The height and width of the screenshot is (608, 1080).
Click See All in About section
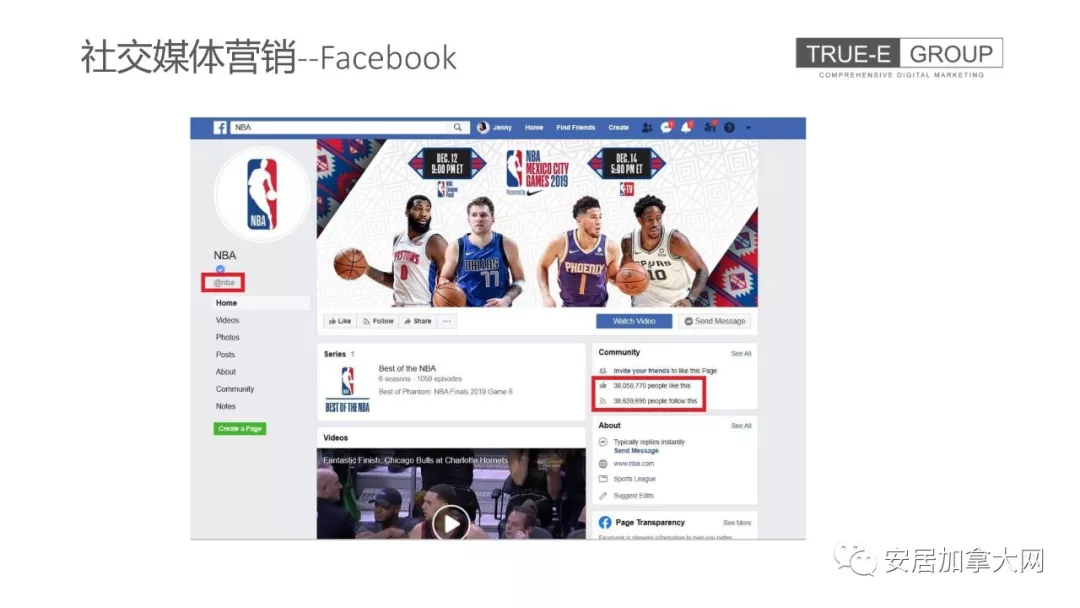coord(741,426)
